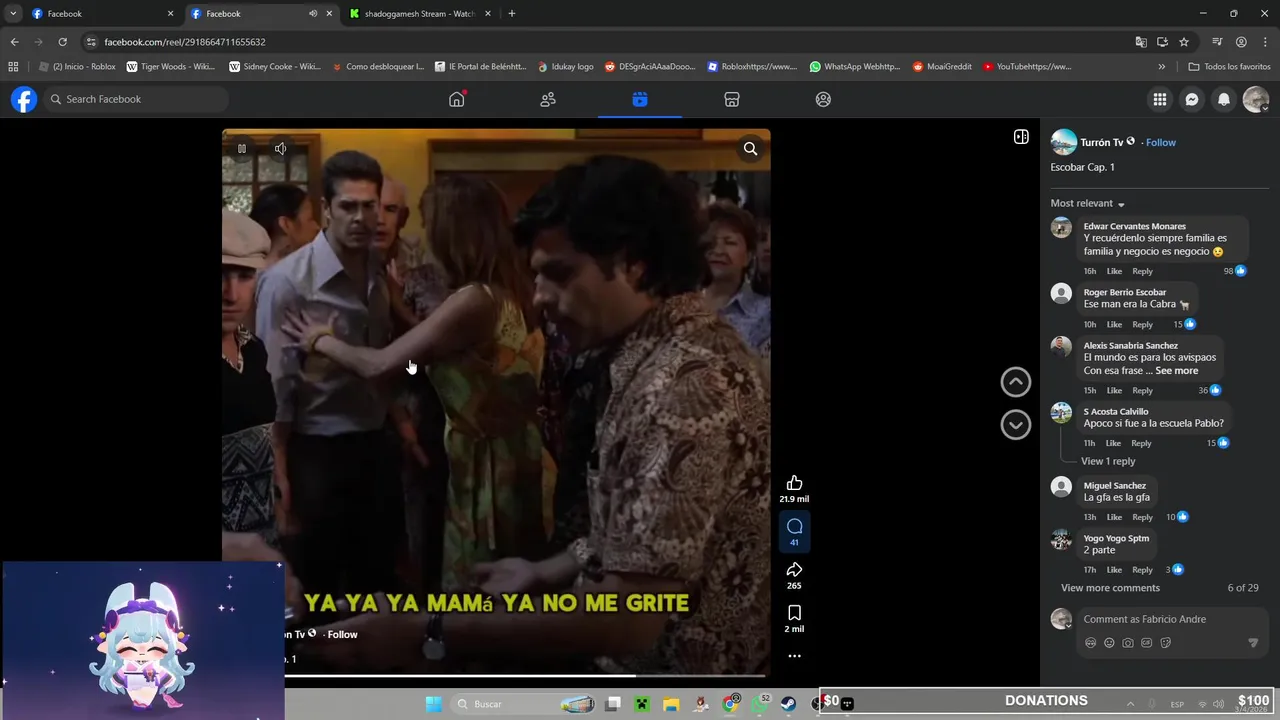Image resolution: width=1280 pixels, height=720 pixels.
Task: Reload the page
Action: (x=62, y=42)
